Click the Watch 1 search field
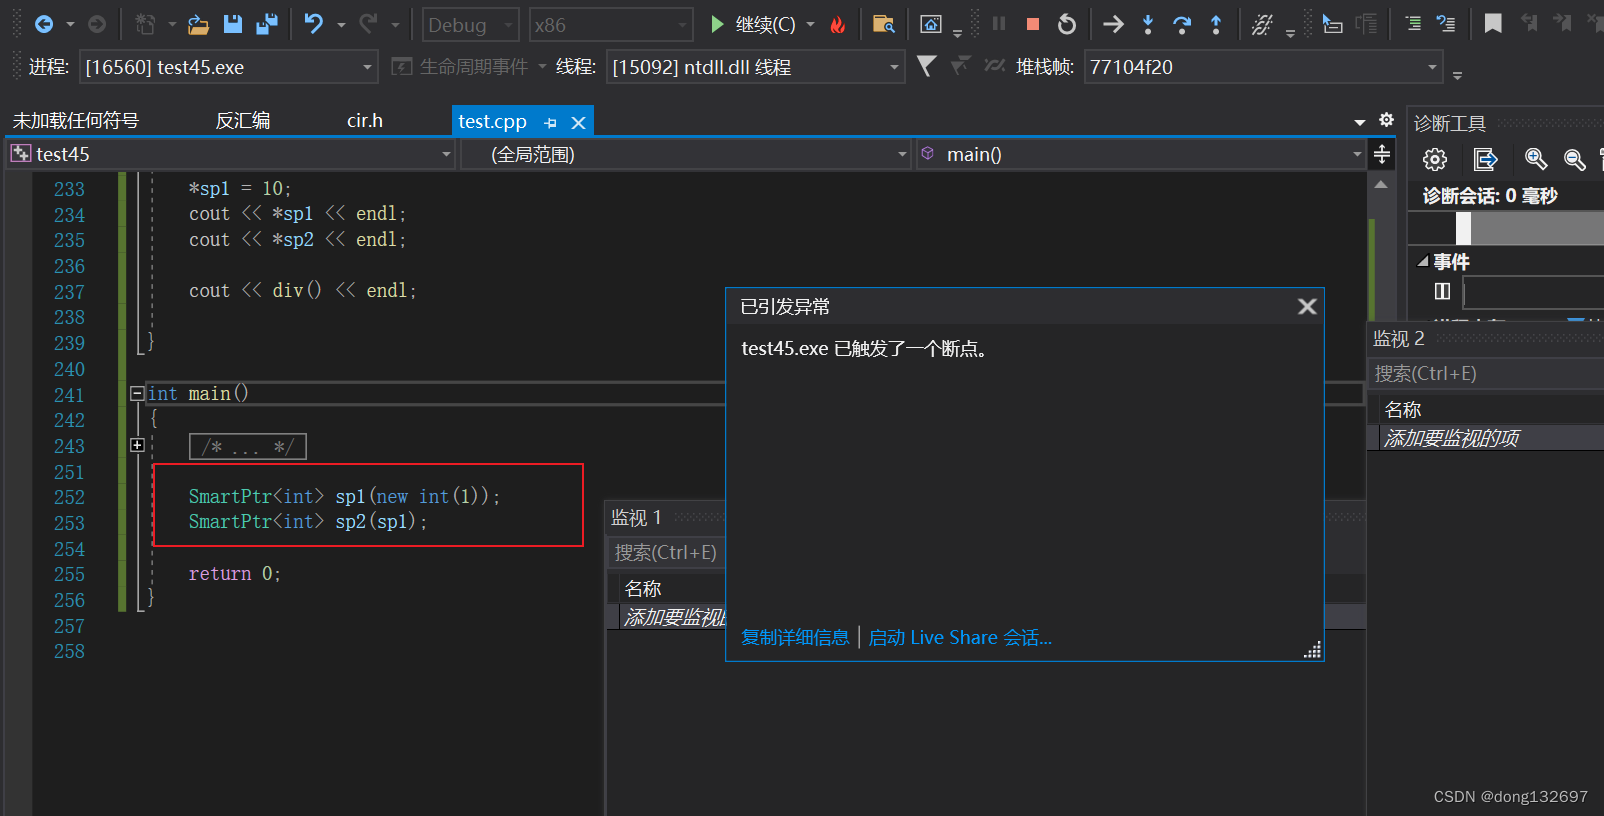 (666, 553)
